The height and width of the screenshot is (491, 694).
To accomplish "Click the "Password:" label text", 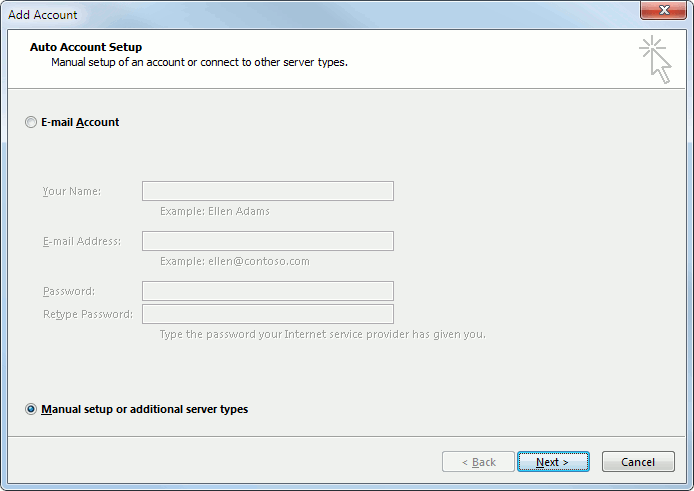I will tap(69, 291).
